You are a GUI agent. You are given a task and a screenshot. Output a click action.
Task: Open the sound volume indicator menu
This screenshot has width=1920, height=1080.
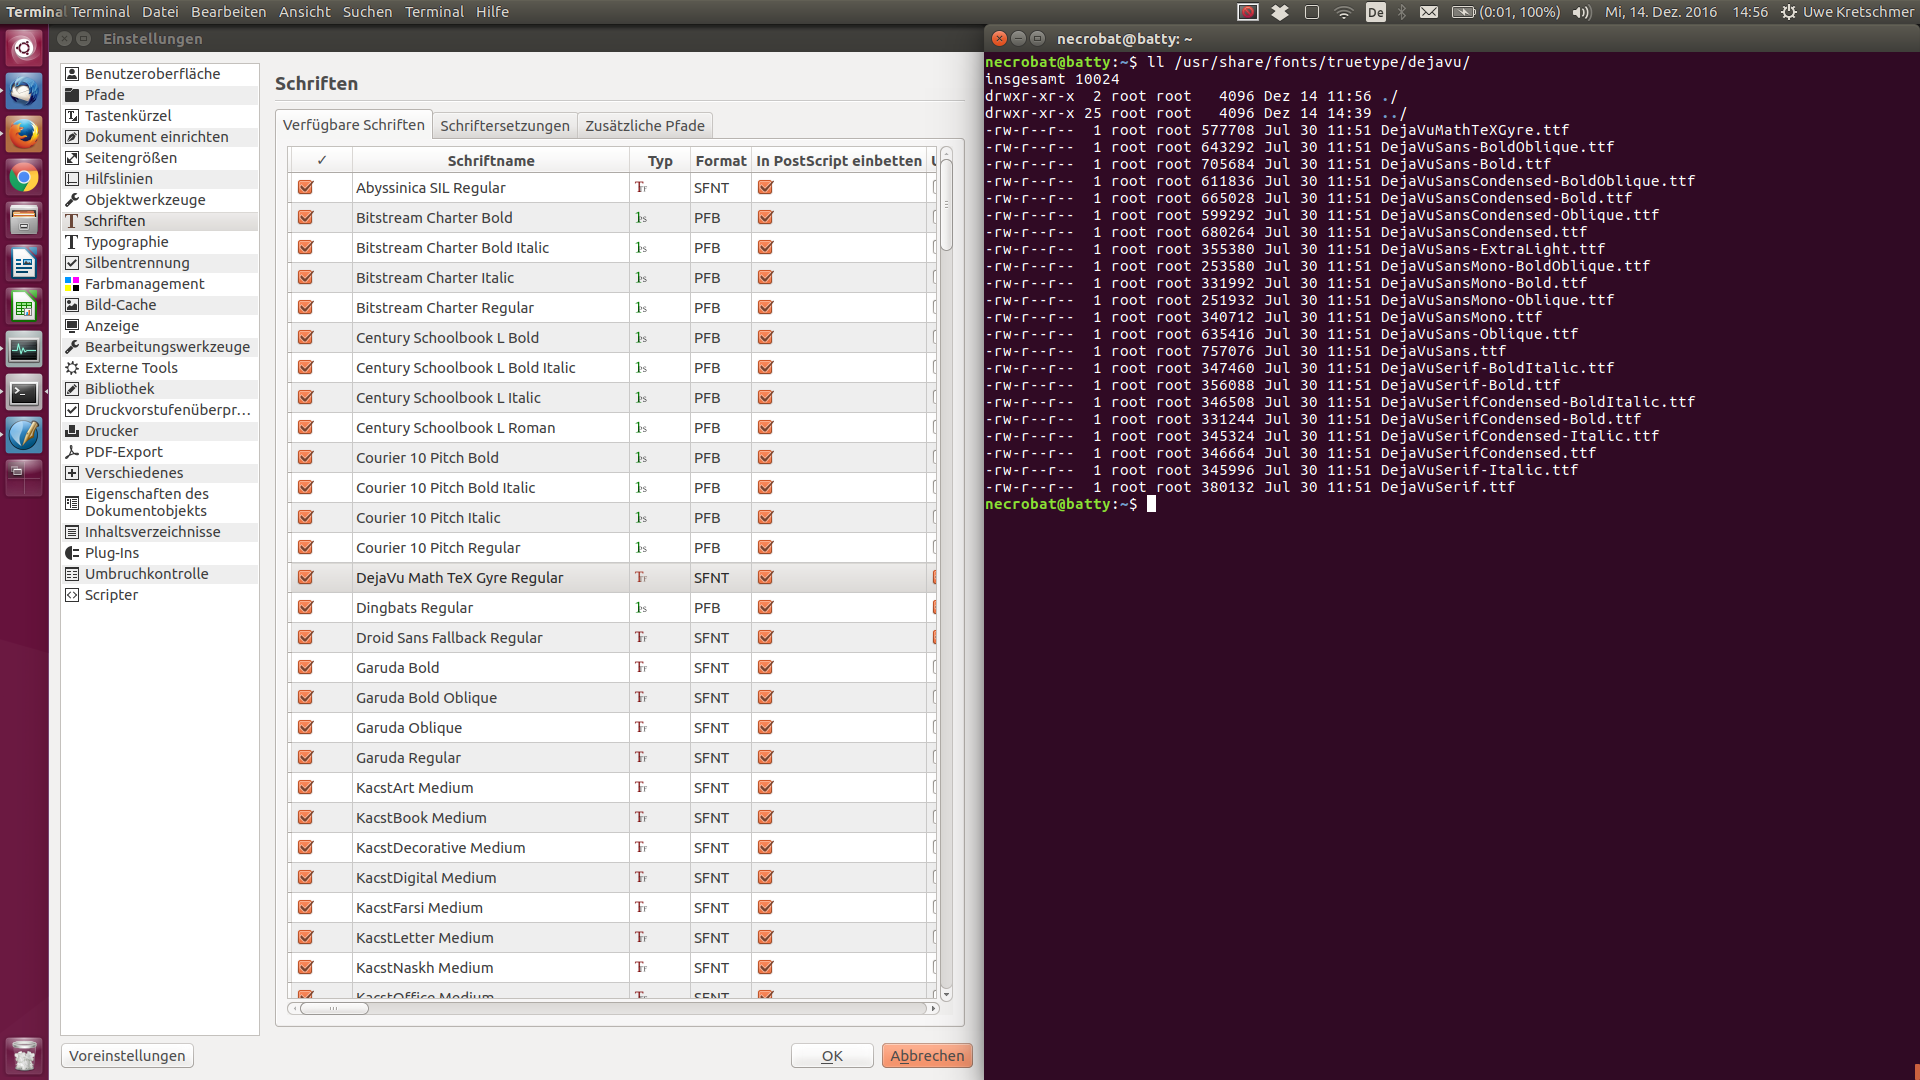click(1581, 12)
